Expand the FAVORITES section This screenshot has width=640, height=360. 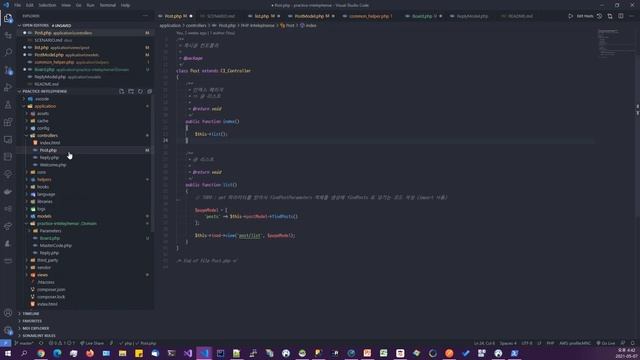[x=32, y=321]
